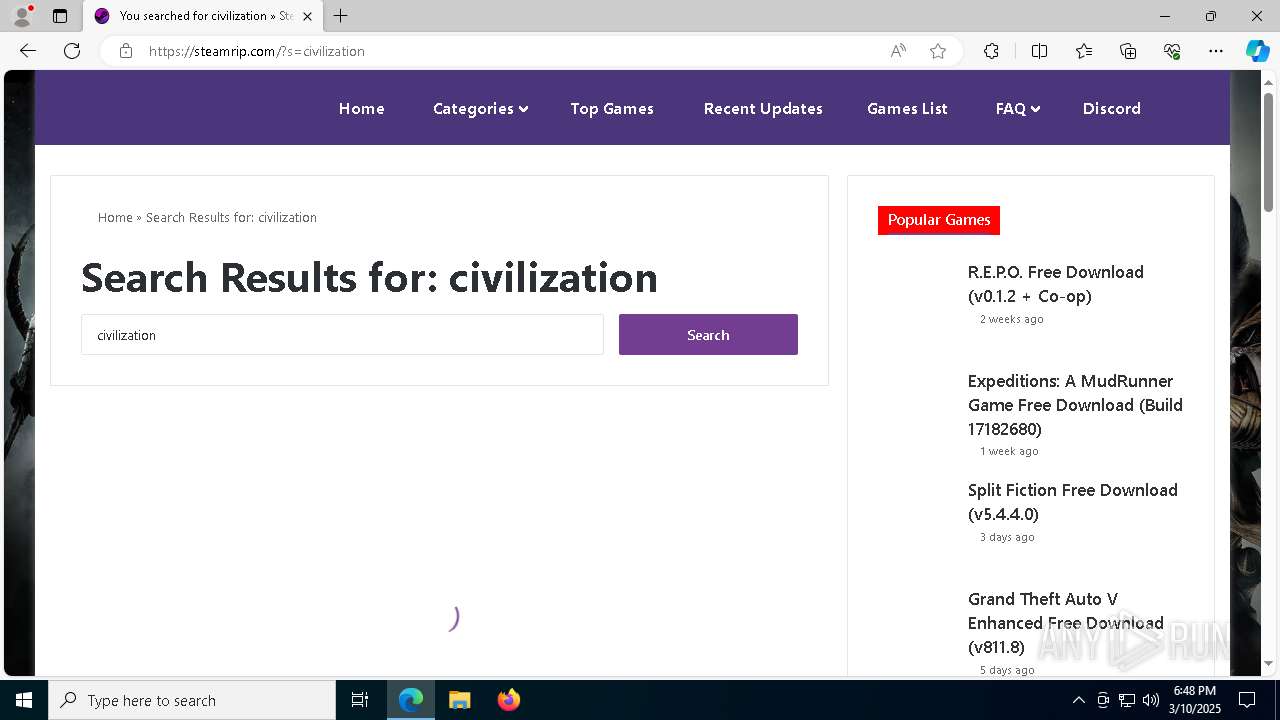Go to the Home nav item
Viewport: 1280px width, 720px height.
361,108
